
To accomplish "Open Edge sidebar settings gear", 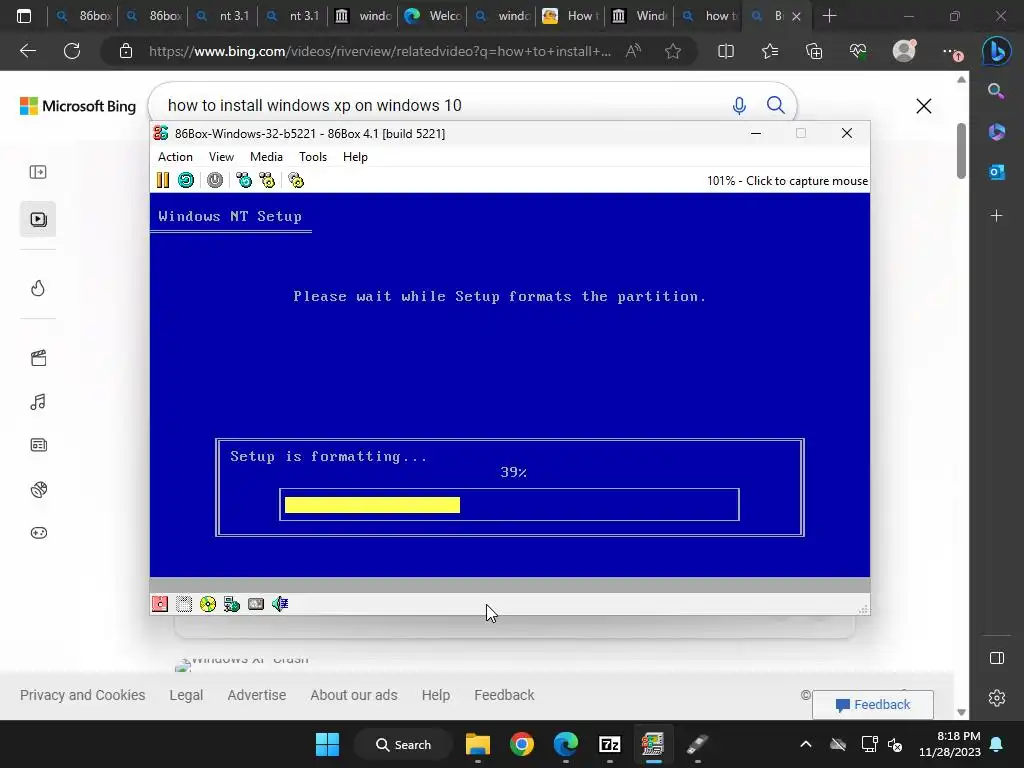I will point(997,698).
